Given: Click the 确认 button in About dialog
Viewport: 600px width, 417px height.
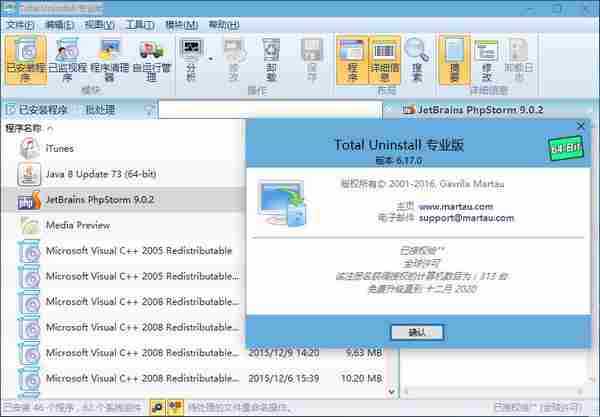Looking at the screenshot, I should point(417,332).
